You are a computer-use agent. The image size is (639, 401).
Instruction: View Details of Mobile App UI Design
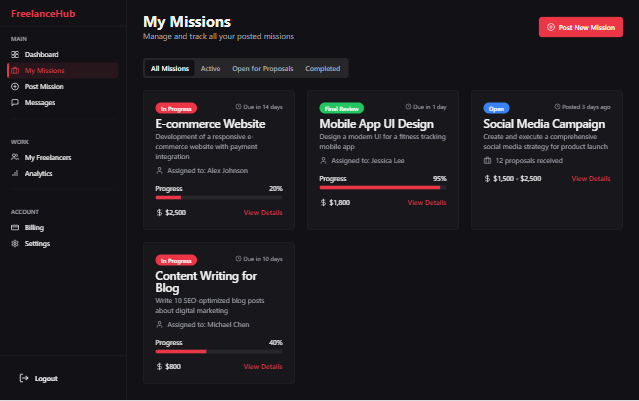point(427,203)
